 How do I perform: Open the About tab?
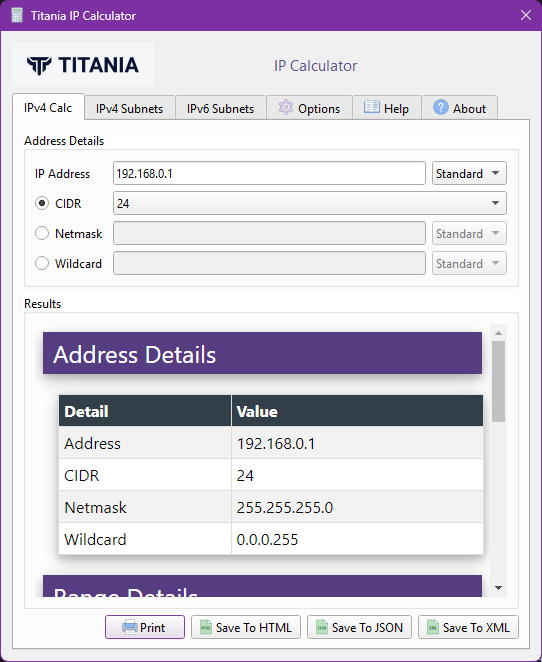459,109
